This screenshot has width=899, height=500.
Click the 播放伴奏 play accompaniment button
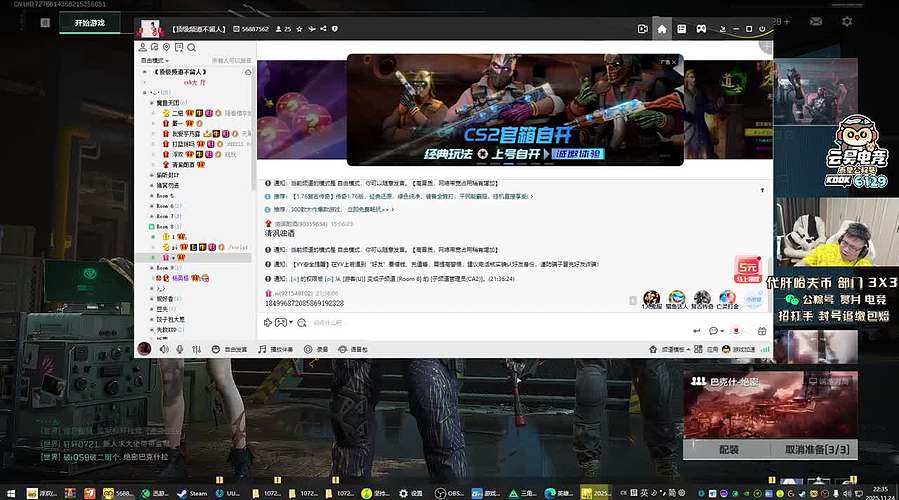[x=276, y=349]
